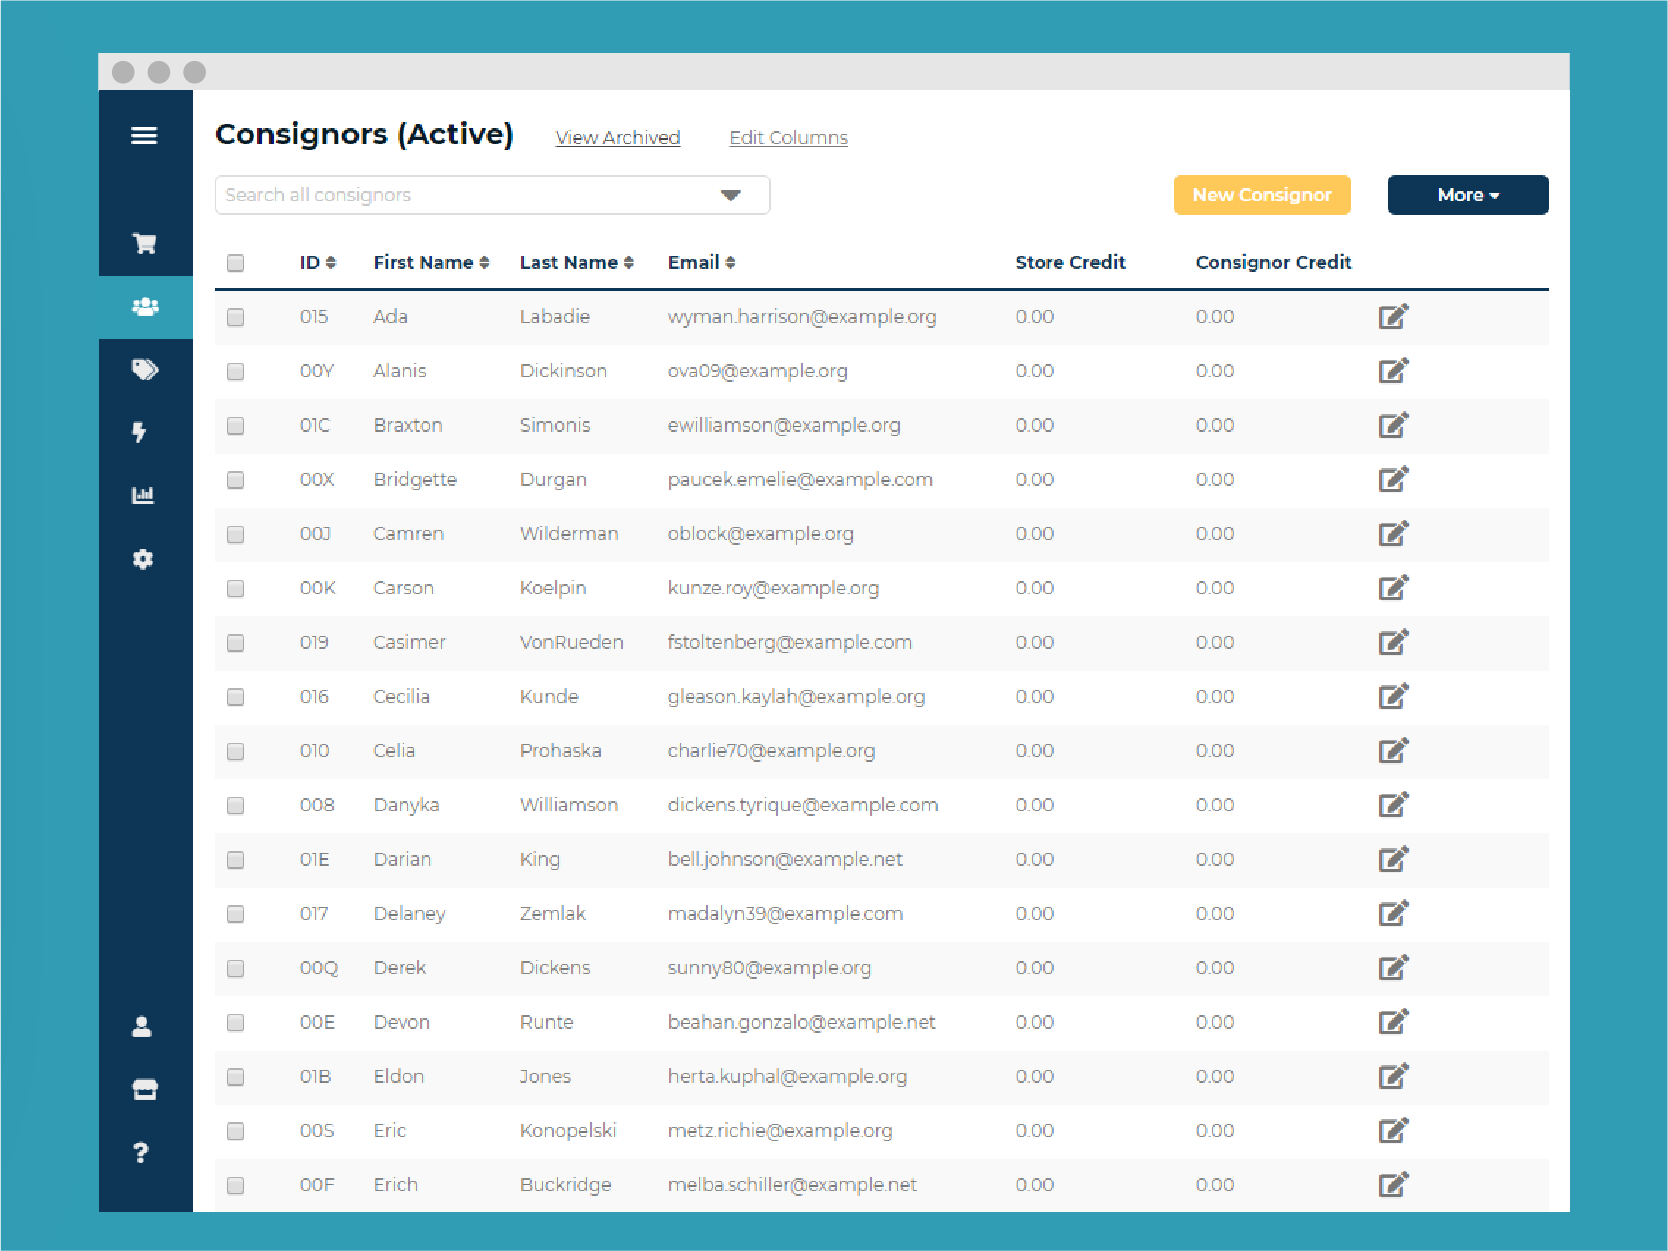Screen dimensions: 1668x1251
Task: Edit consignor Ada Labadie
Action: point(1392,317)
